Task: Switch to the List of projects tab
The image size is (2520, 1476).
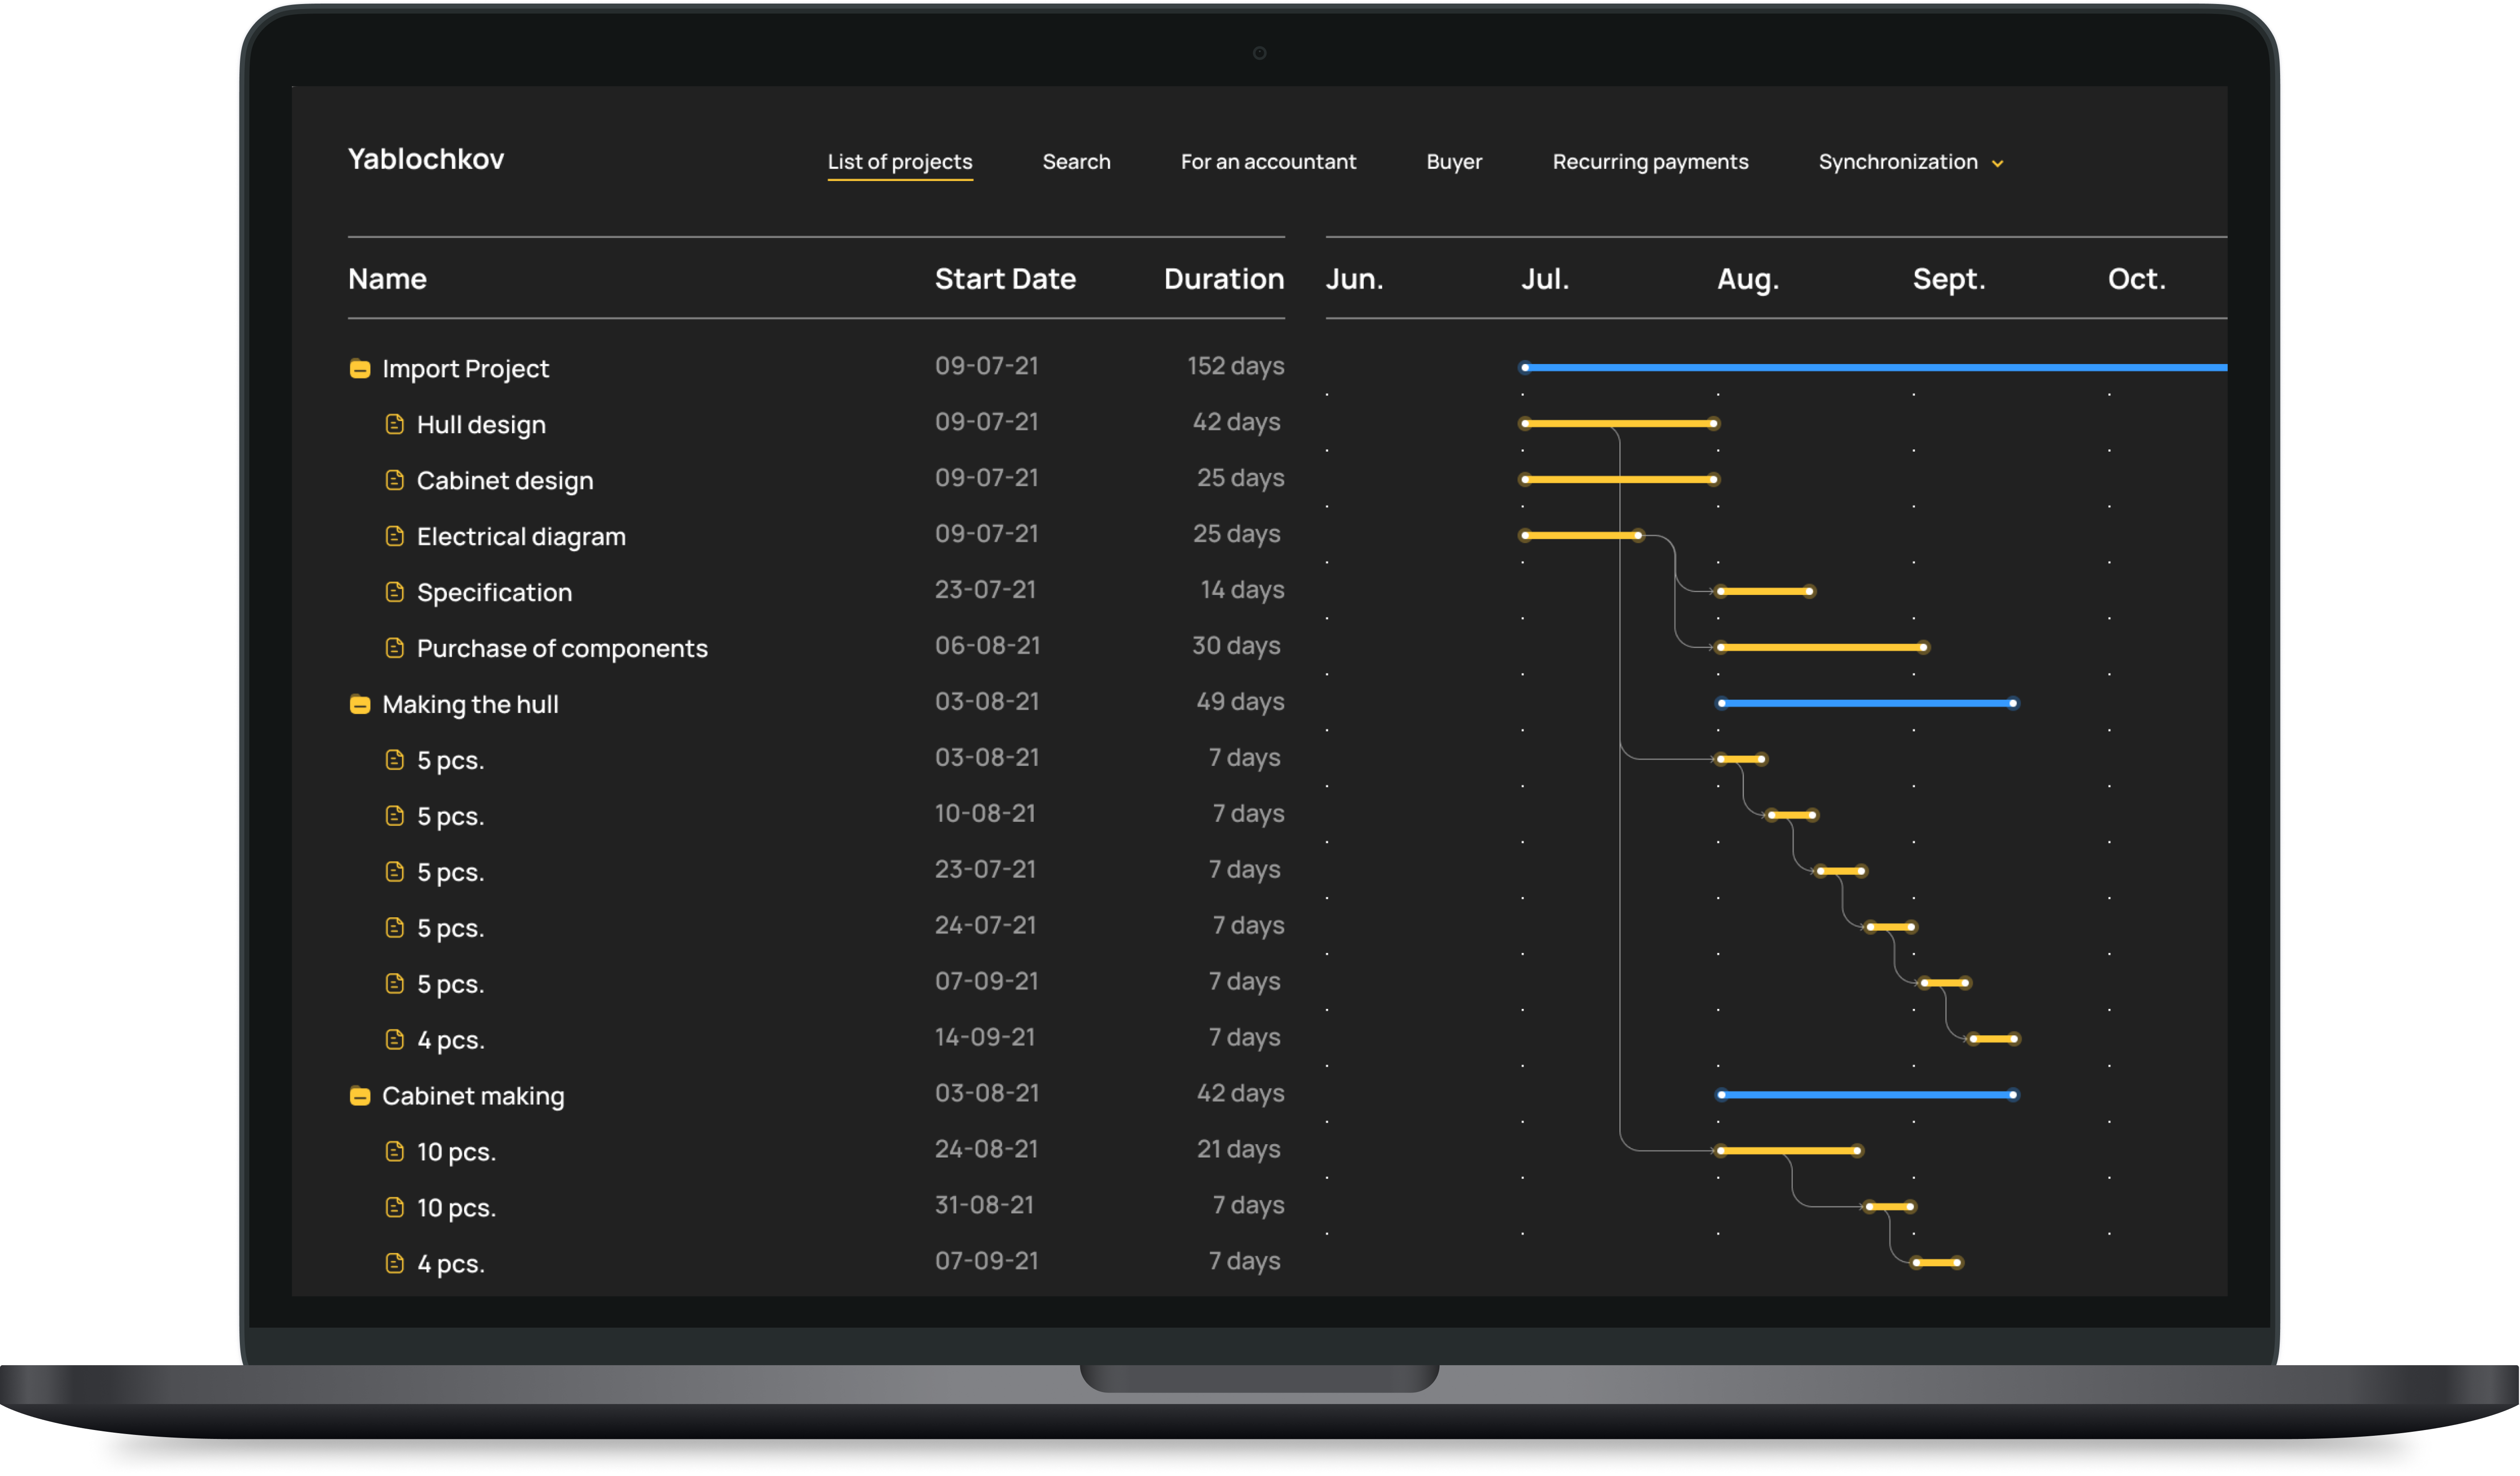Action: (900, 162)
